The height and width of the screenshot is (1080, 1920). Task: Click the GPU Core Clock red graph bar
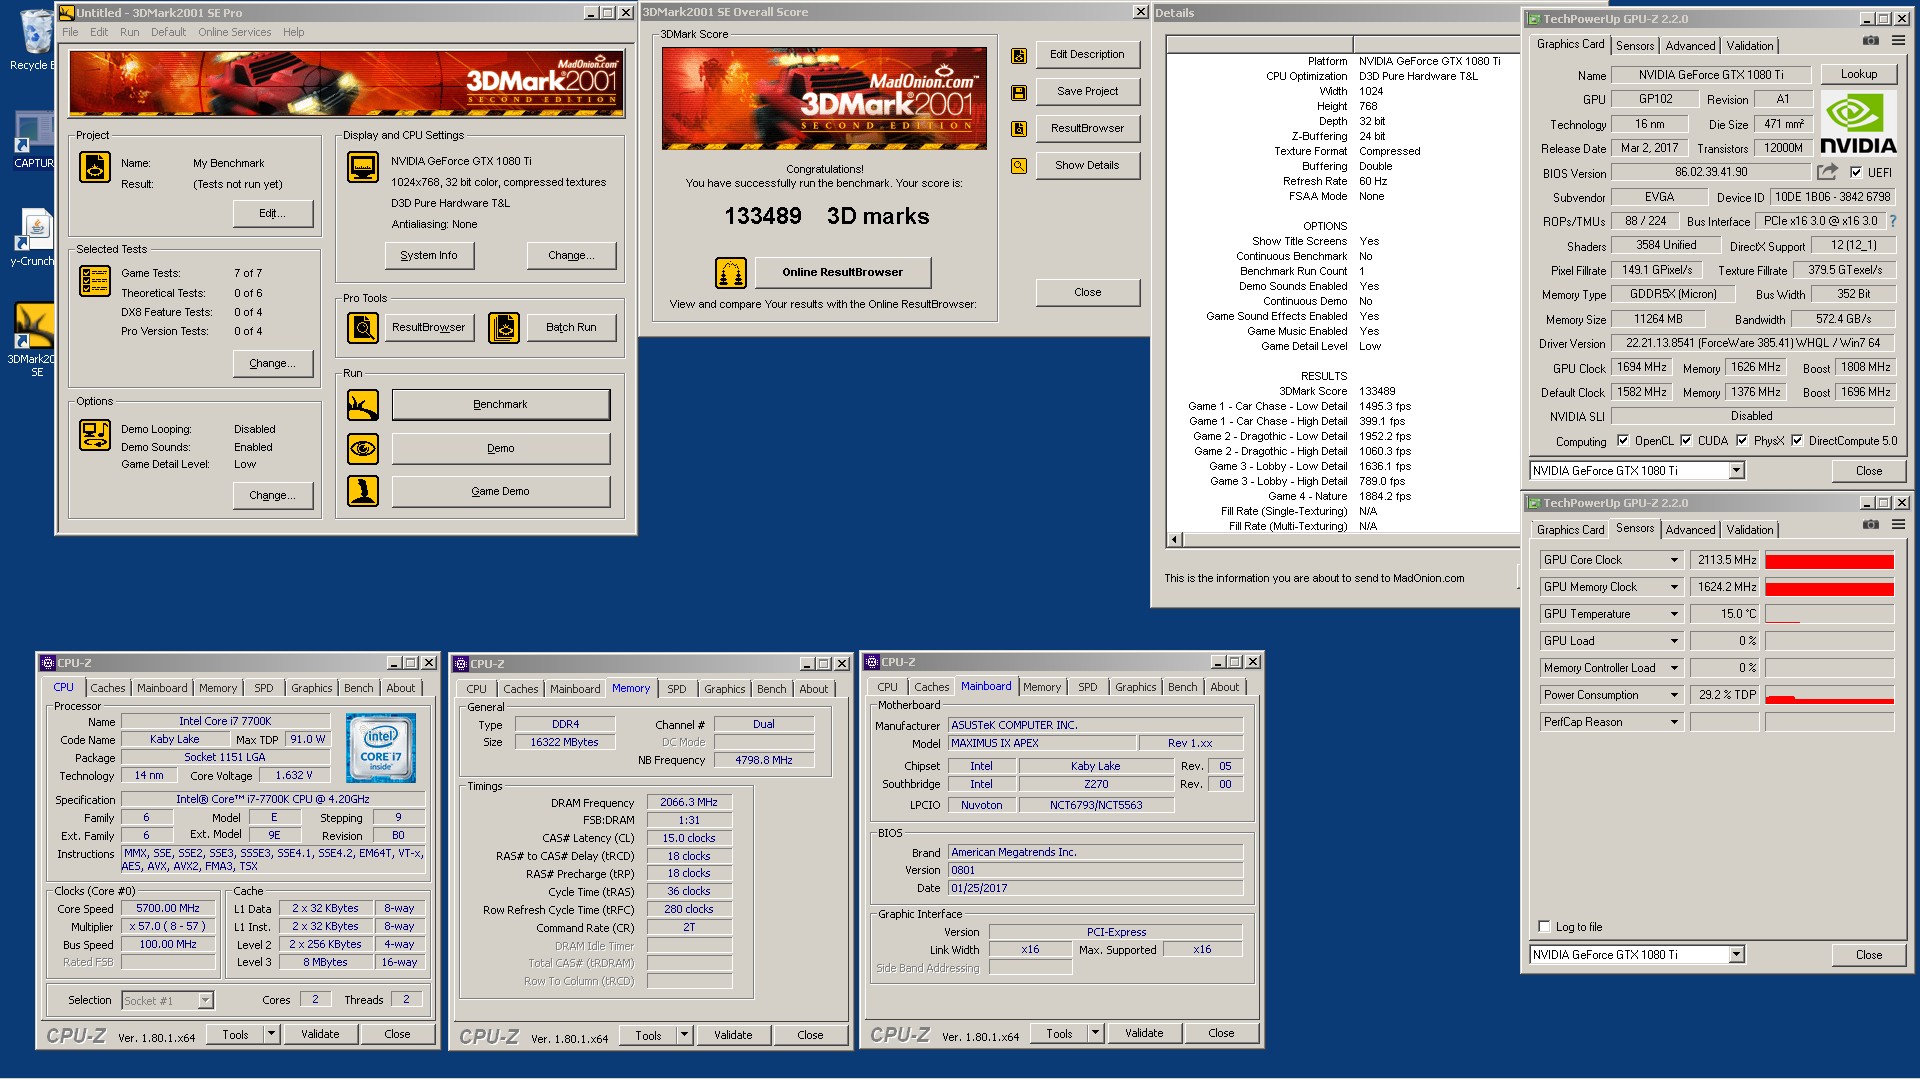(x=1829, y=560)
